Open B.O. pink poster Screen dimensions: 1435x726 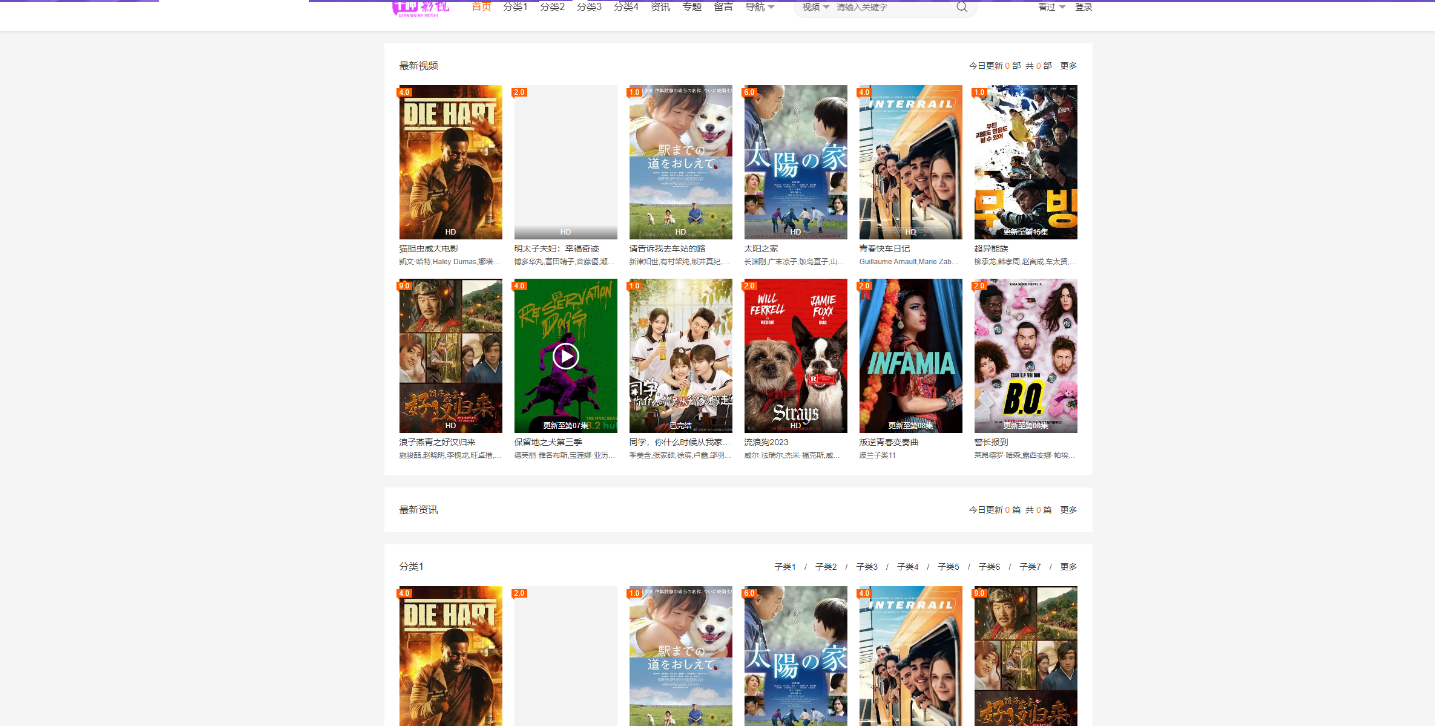pos(1026,356)
